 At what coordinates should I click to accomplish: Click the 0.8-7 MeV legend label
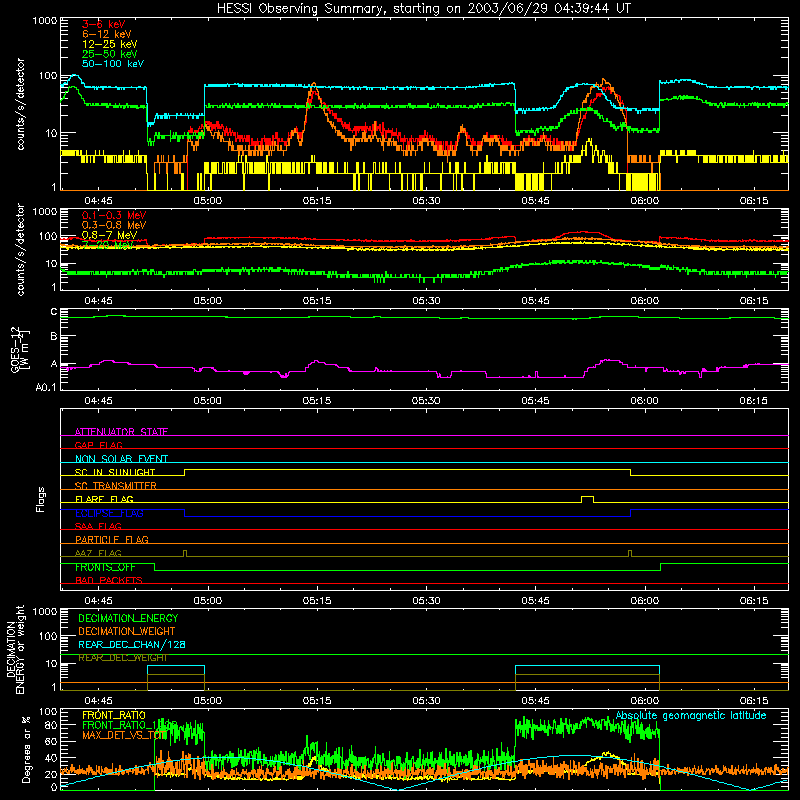tap(109, 235)
